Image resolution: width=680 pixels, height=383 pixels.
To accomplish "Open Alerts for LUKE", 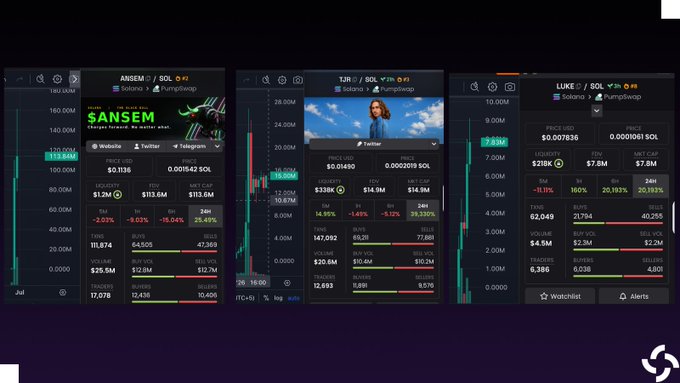I will [634, 296].
